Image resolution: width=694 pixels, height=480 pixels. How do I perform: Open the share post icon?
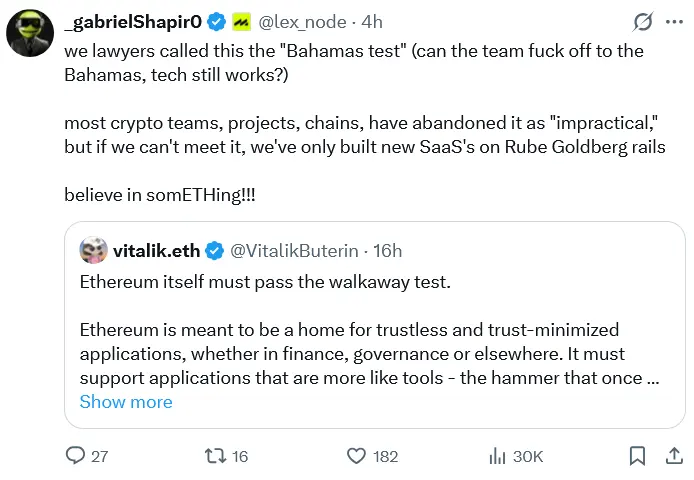tap(674, 456)
